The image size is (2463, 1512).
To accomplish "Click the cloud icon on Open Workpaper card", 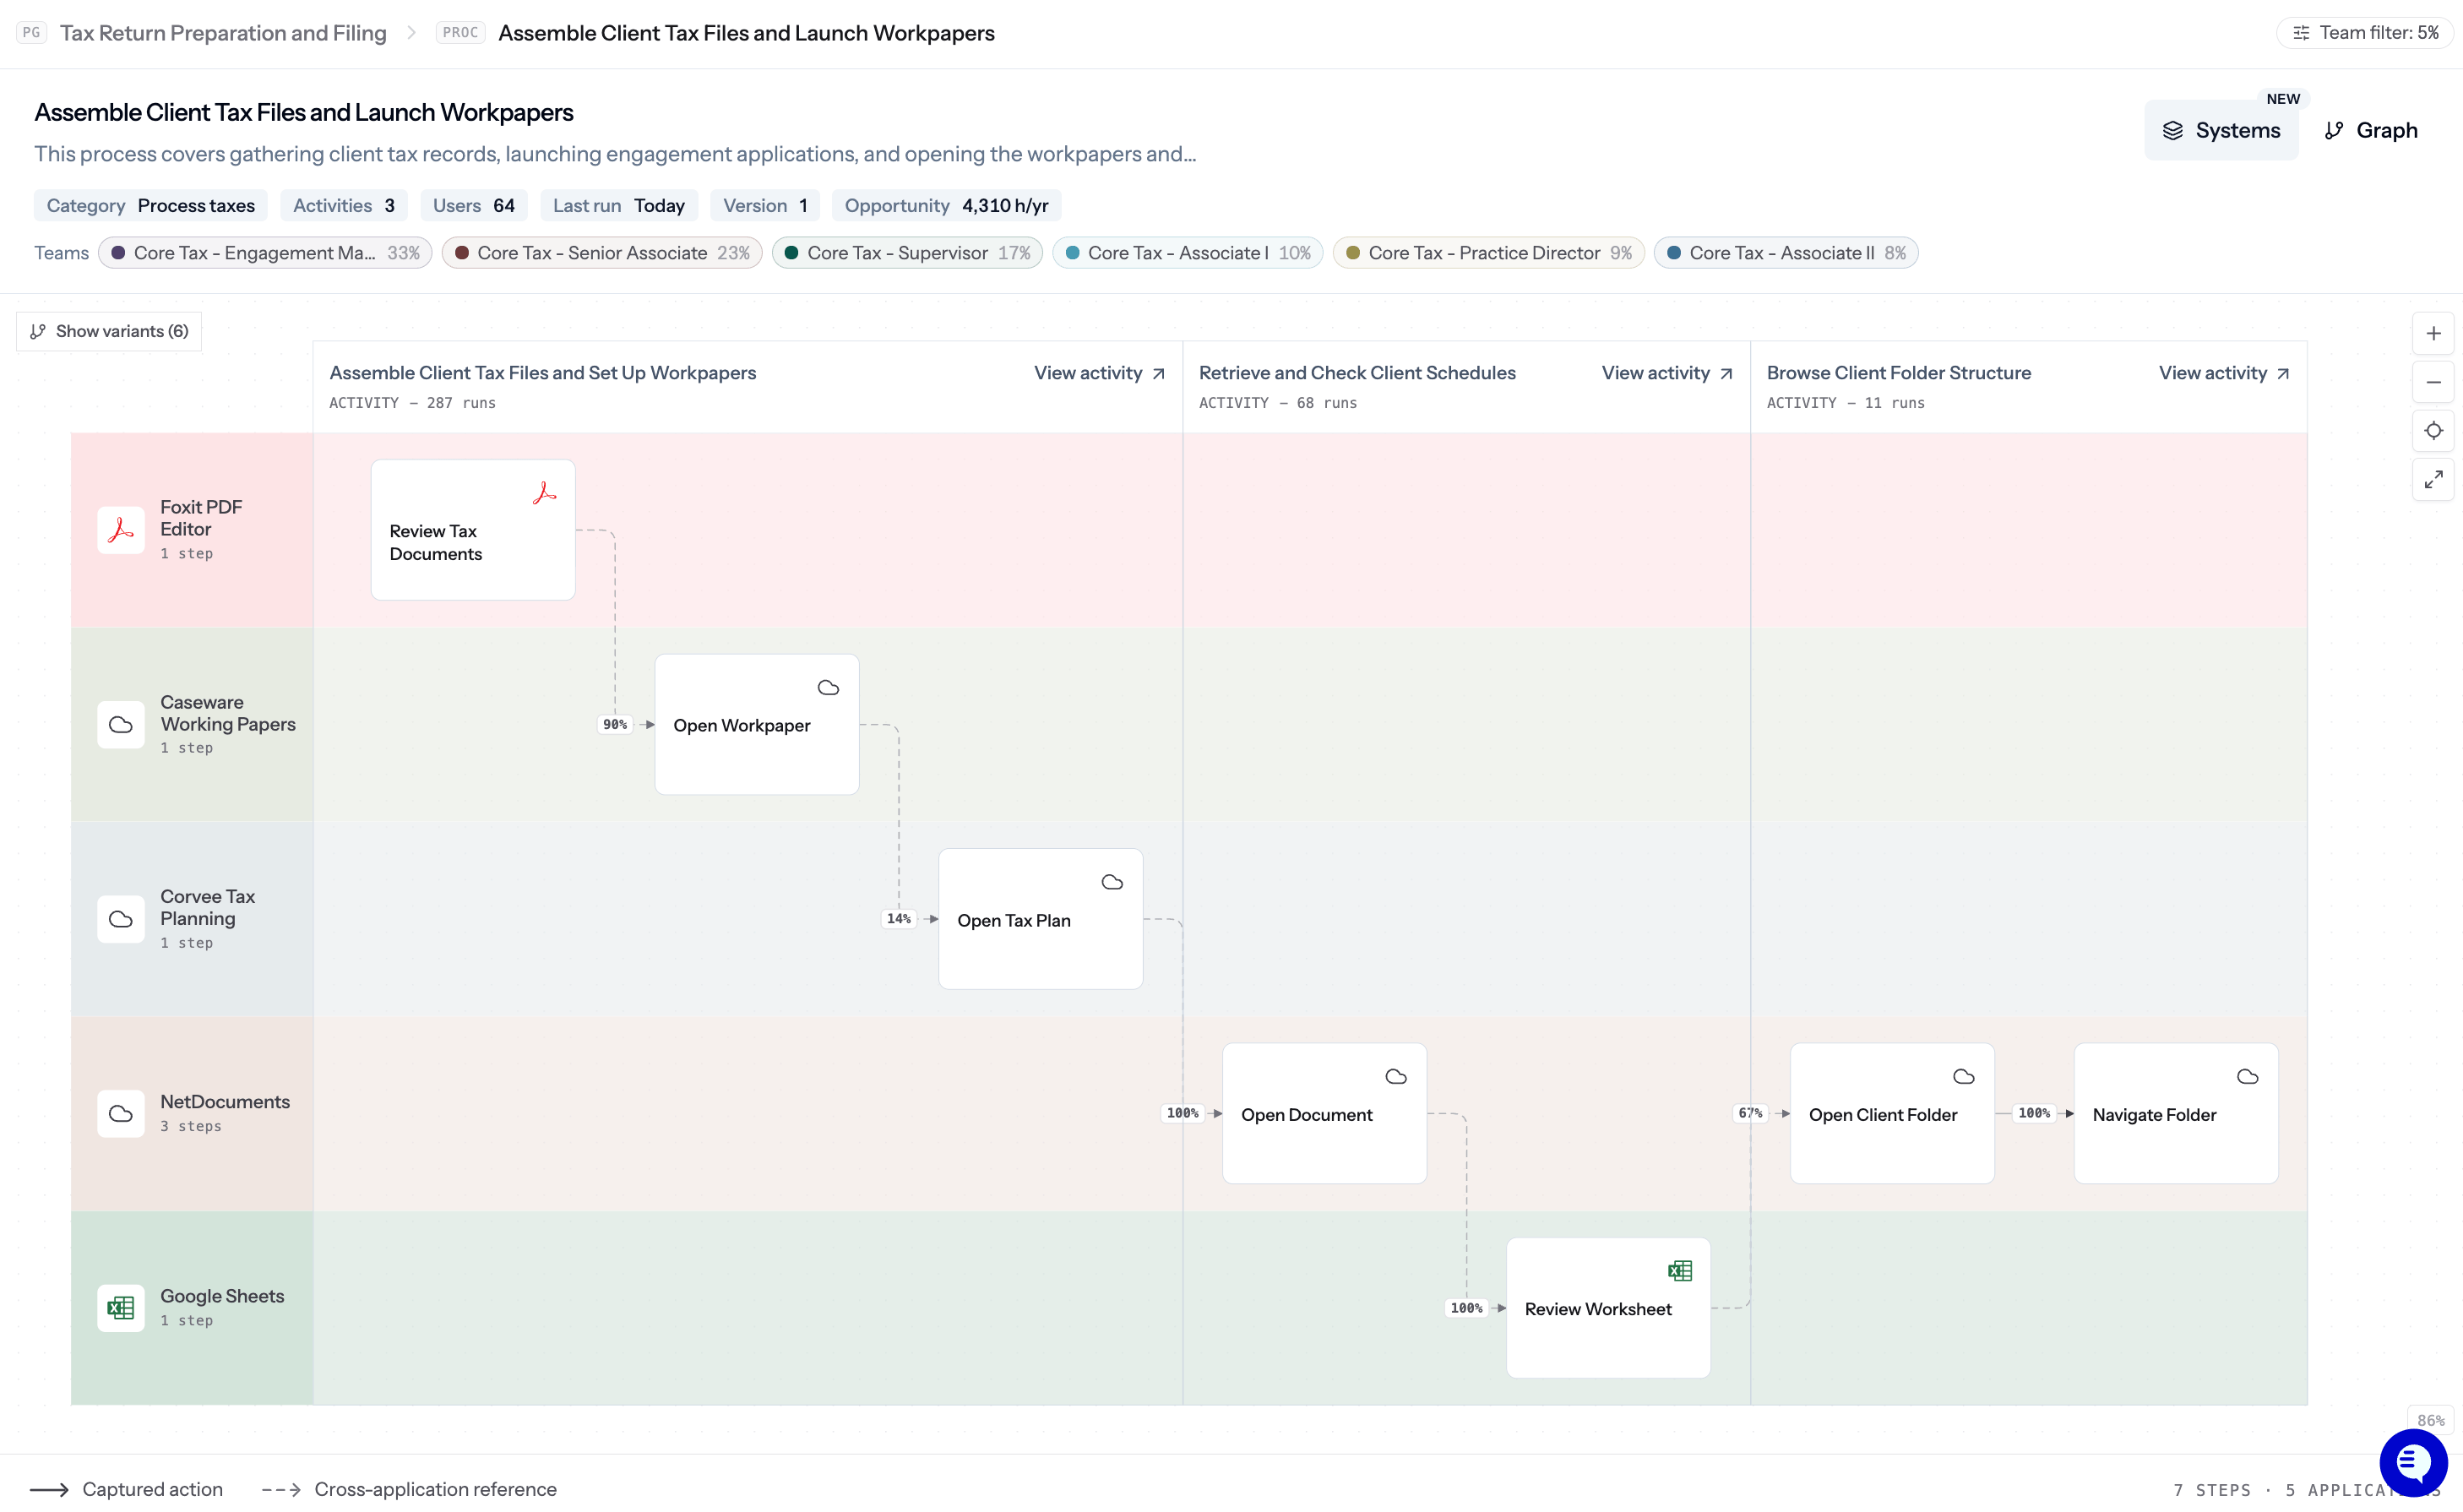I will coord(828,688).
